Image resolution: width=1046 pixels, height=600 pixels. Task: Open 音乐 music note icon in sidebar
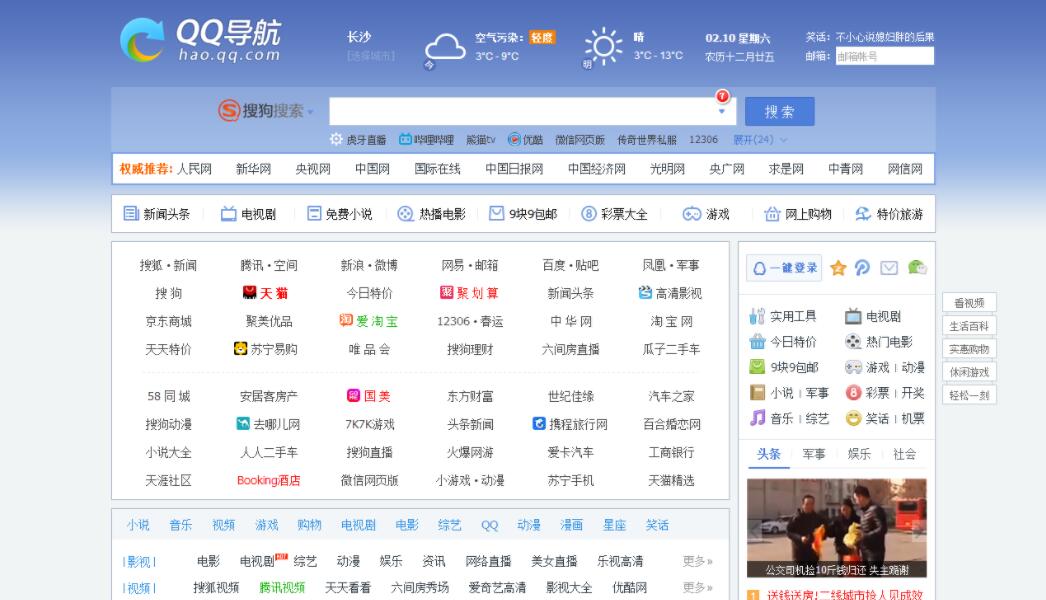click(757, 418)
